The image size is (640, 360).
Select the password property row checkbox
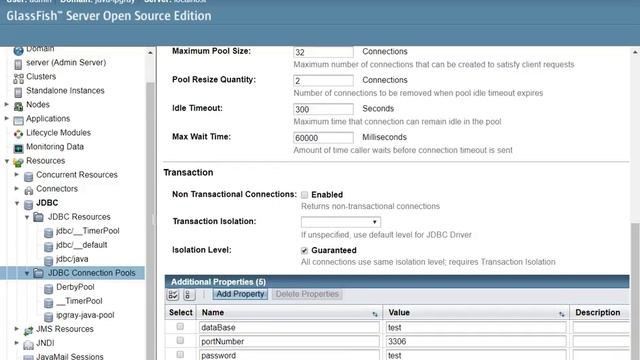[x=180, y=354]
